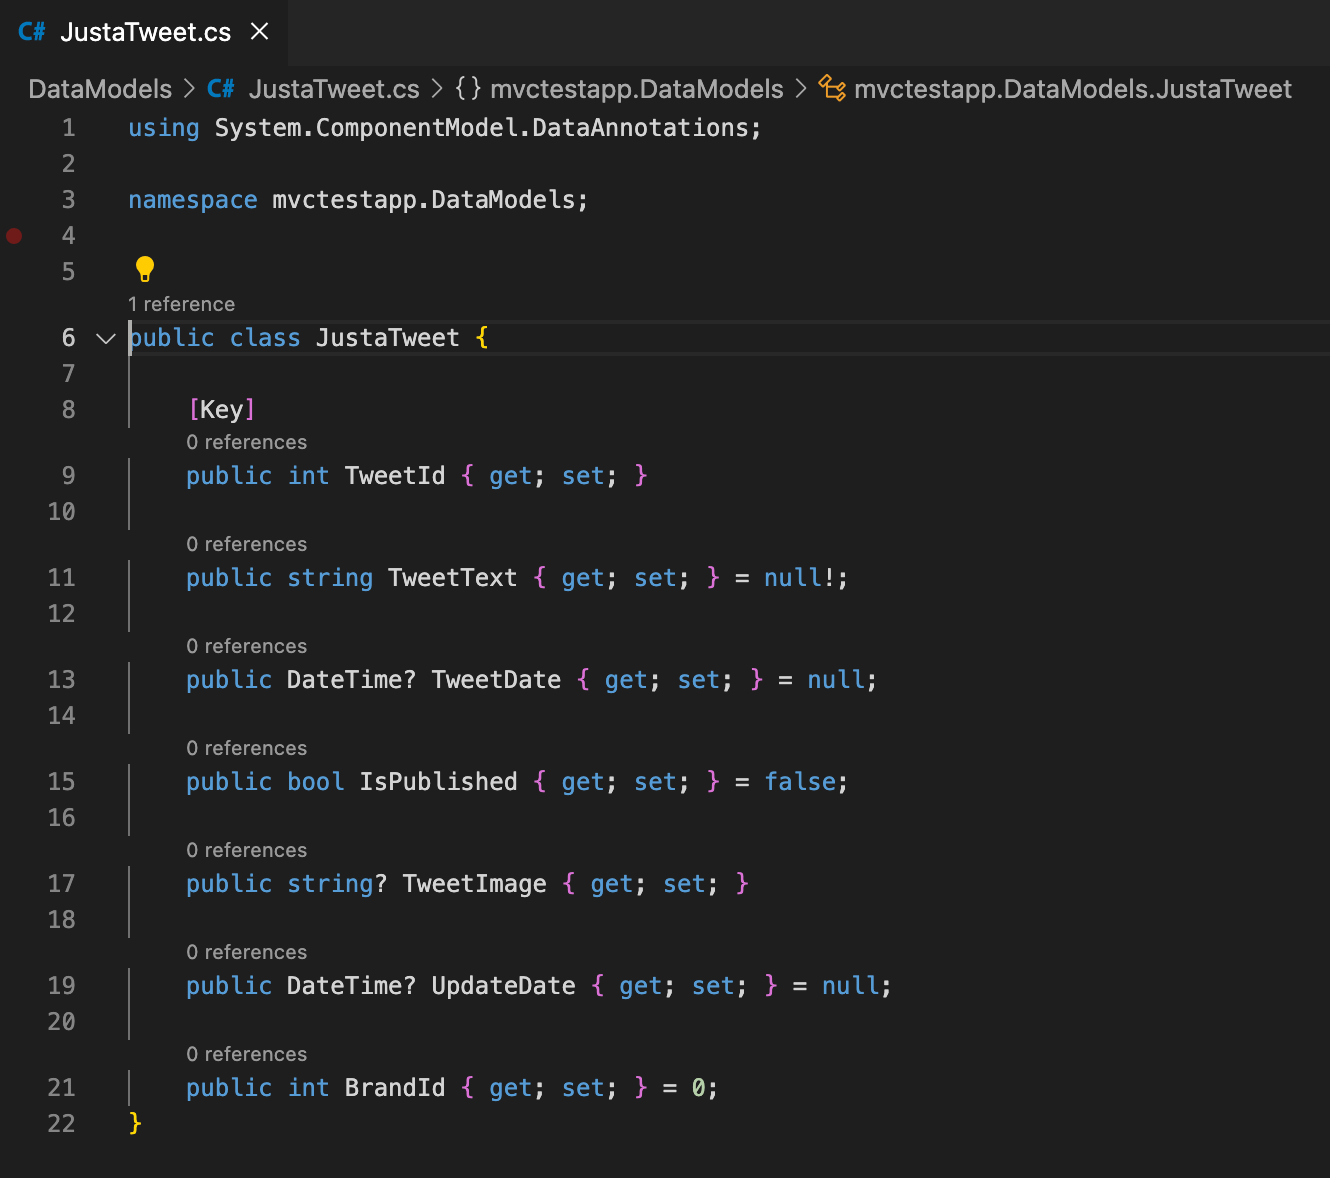The width and height of the screenshot is (1330, 1178).
Task: Click the JustaTweet class name on line 6
Action: click(x=388, y=338)
